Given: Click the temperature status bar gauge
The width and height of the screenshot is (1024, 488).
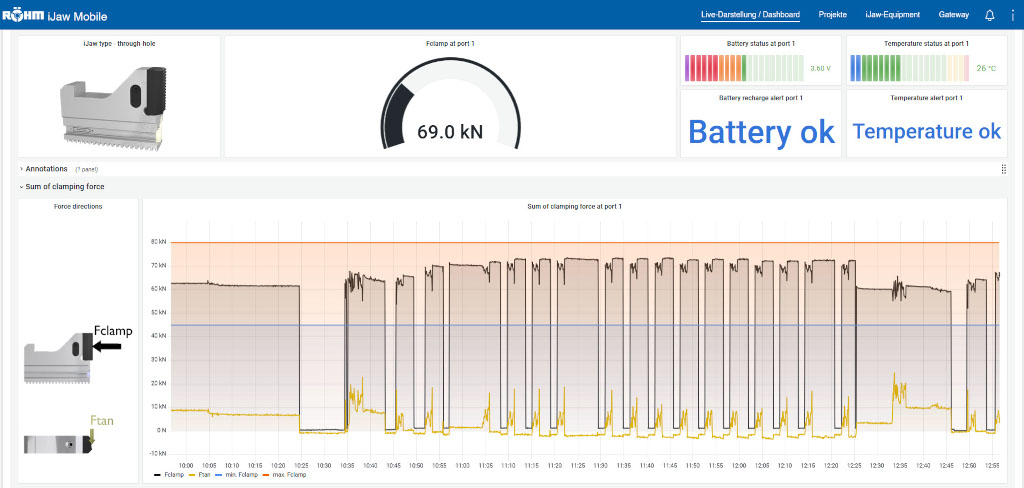Looking at the screenshot, I should click(910, 68).
